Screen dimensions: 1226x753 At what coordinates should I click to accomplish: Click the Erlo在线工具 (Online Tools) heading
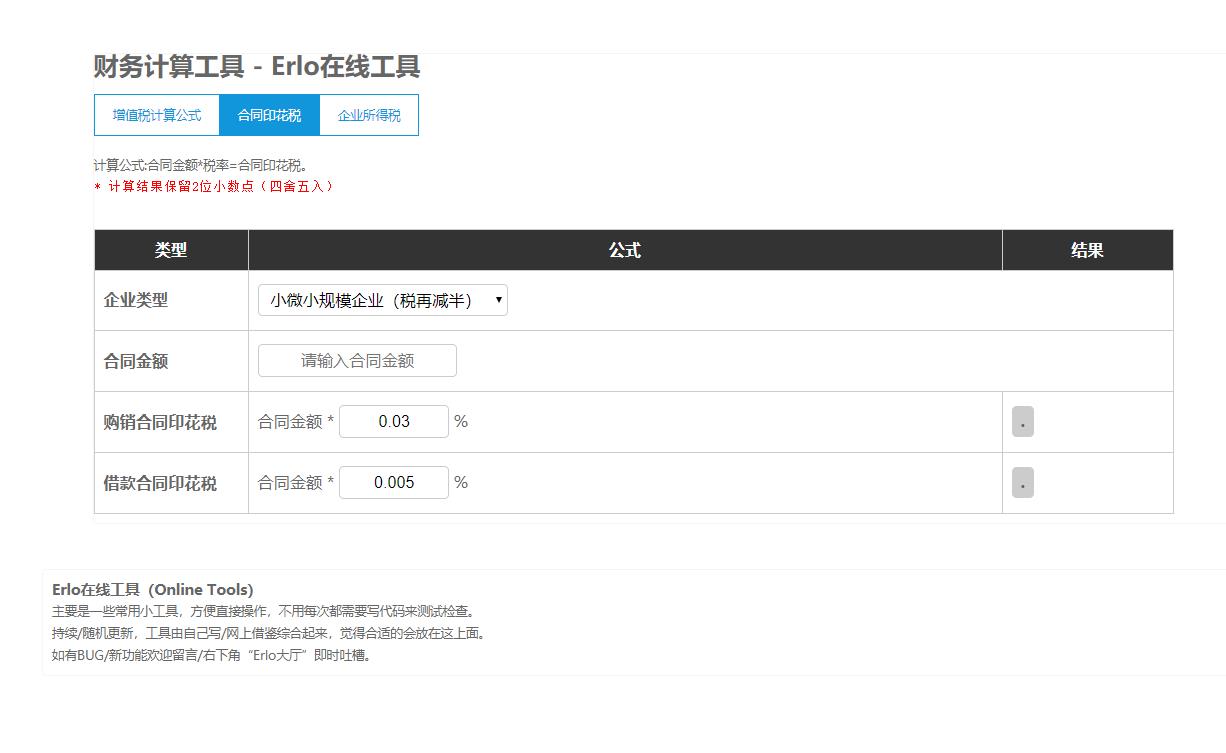(153, 589)
